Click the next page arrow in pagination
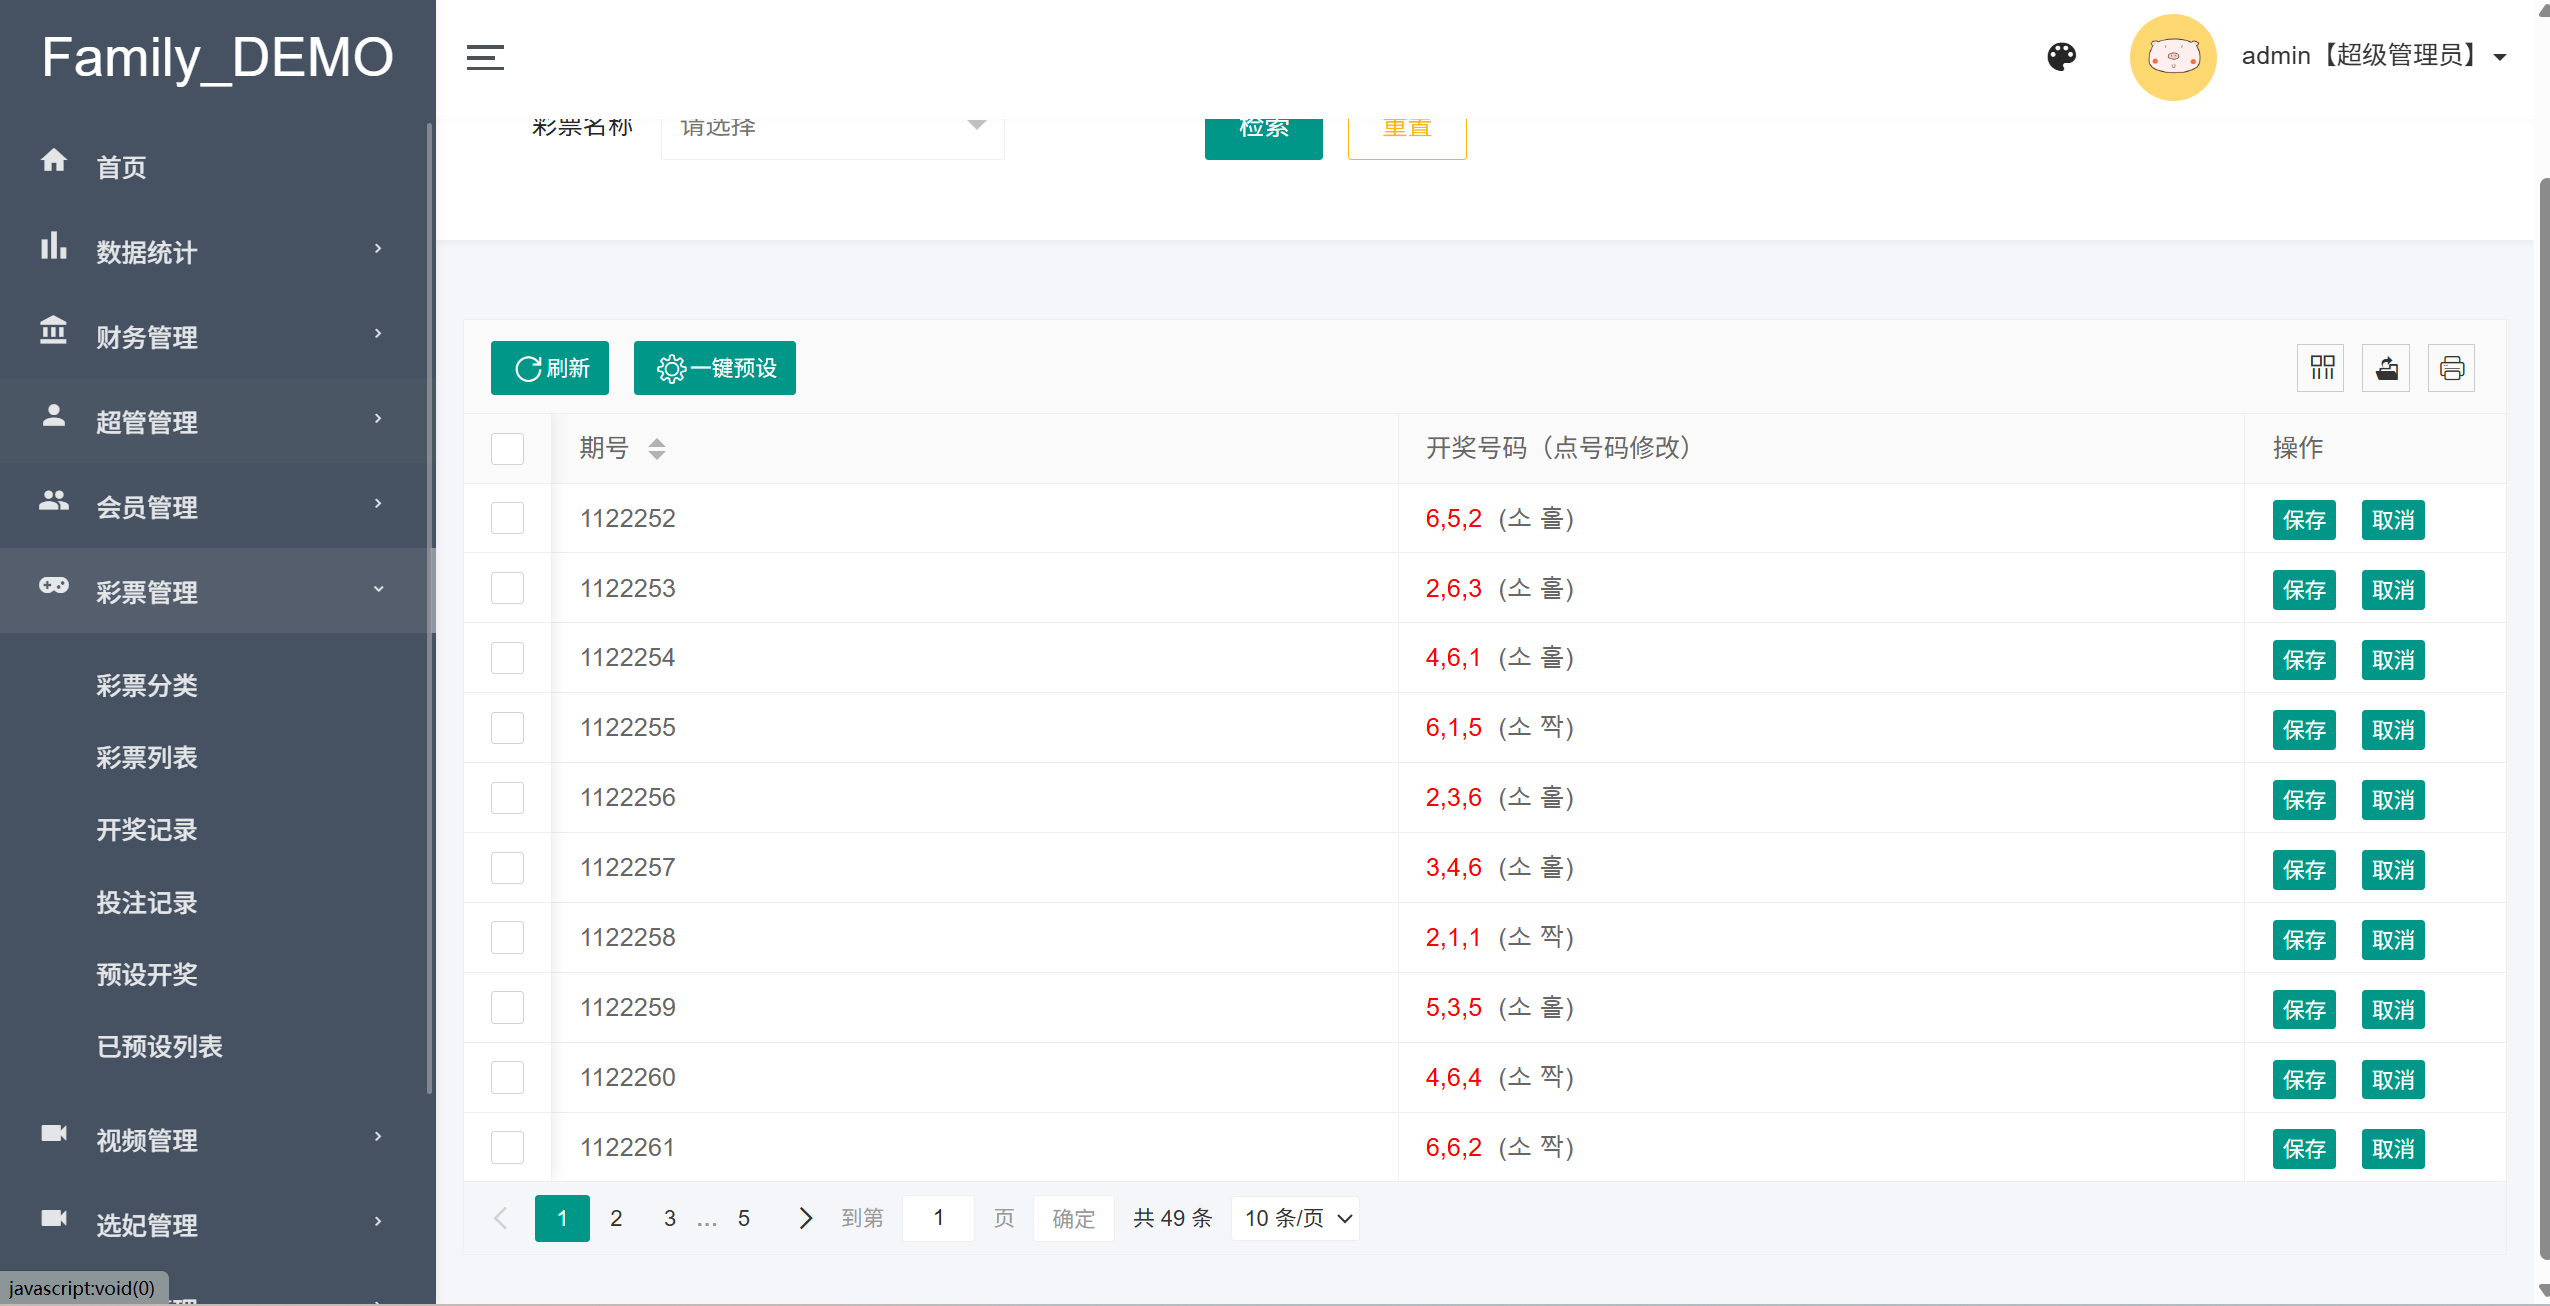This screenshot has width=2550, height=1306. tap(805, 1218)
